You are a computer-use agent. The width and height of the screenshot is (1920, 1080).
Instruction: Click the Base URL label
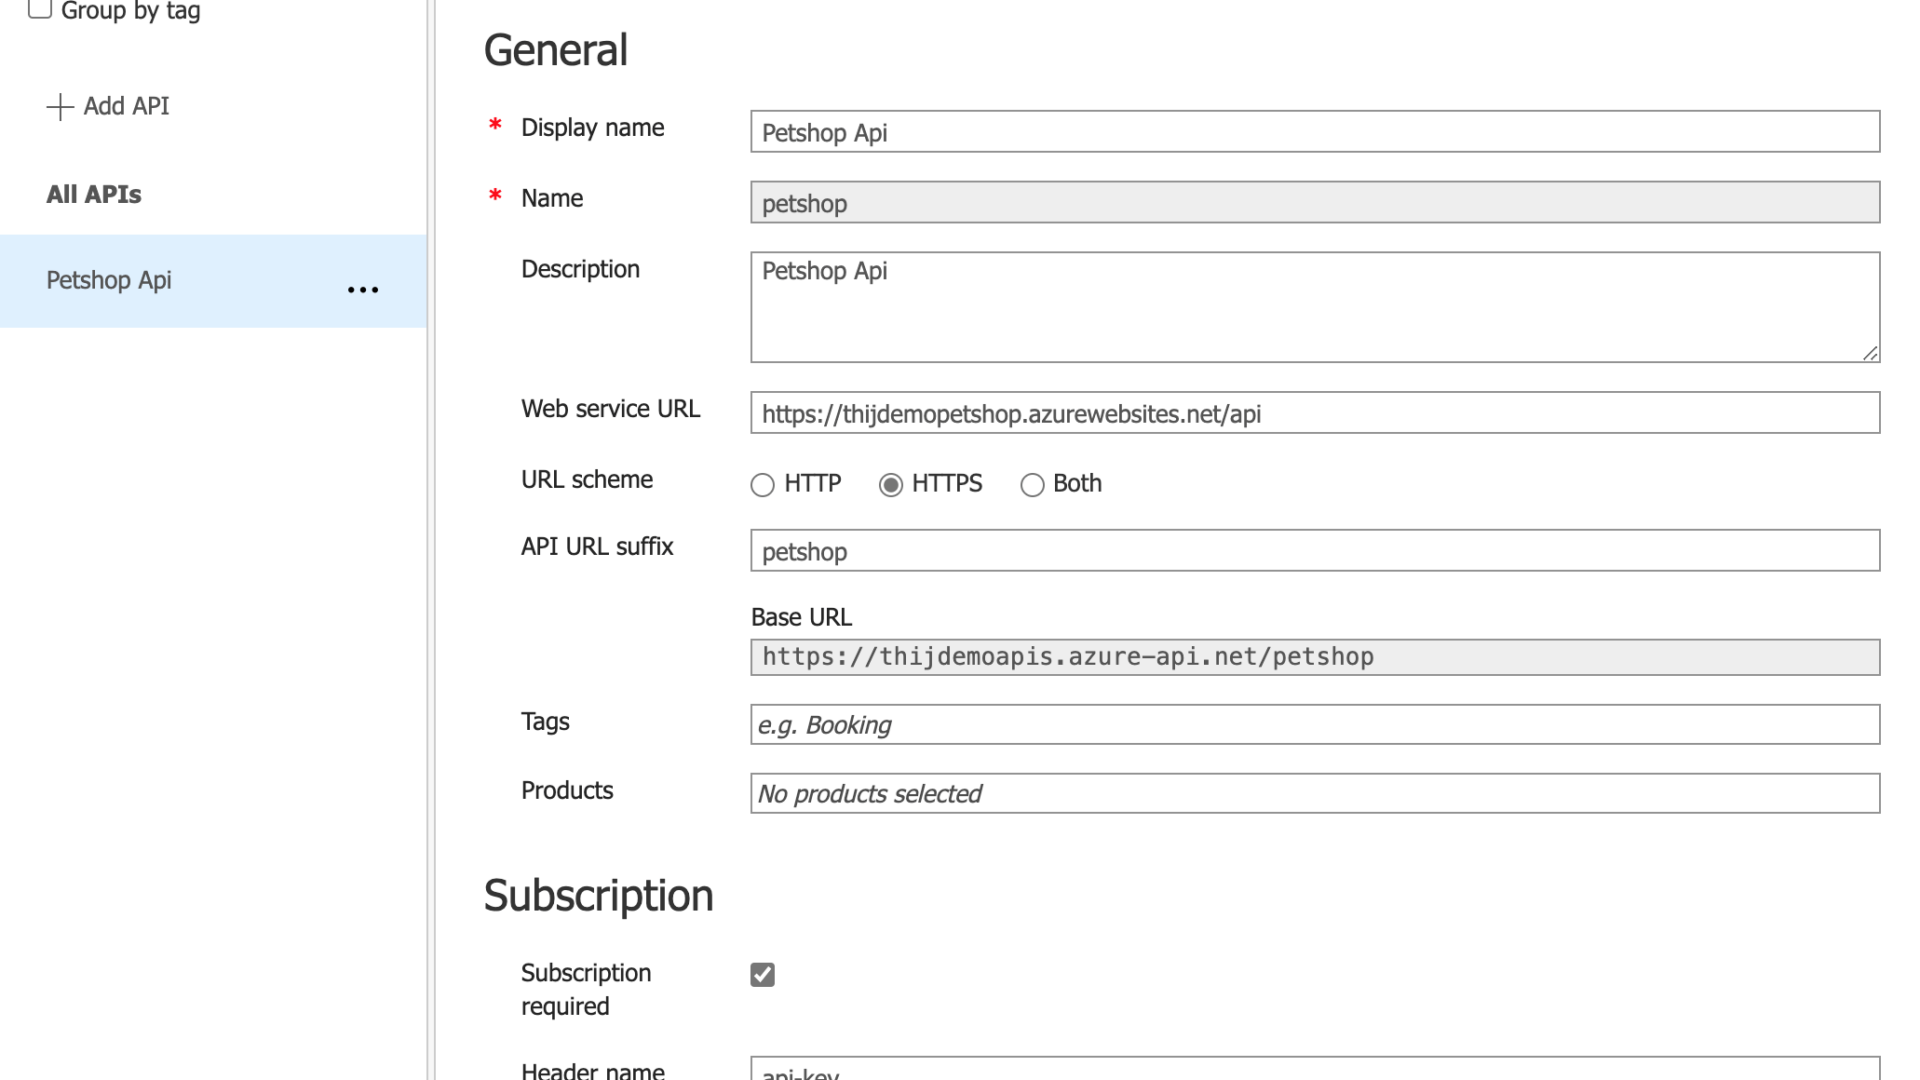[x=801, y=617]
